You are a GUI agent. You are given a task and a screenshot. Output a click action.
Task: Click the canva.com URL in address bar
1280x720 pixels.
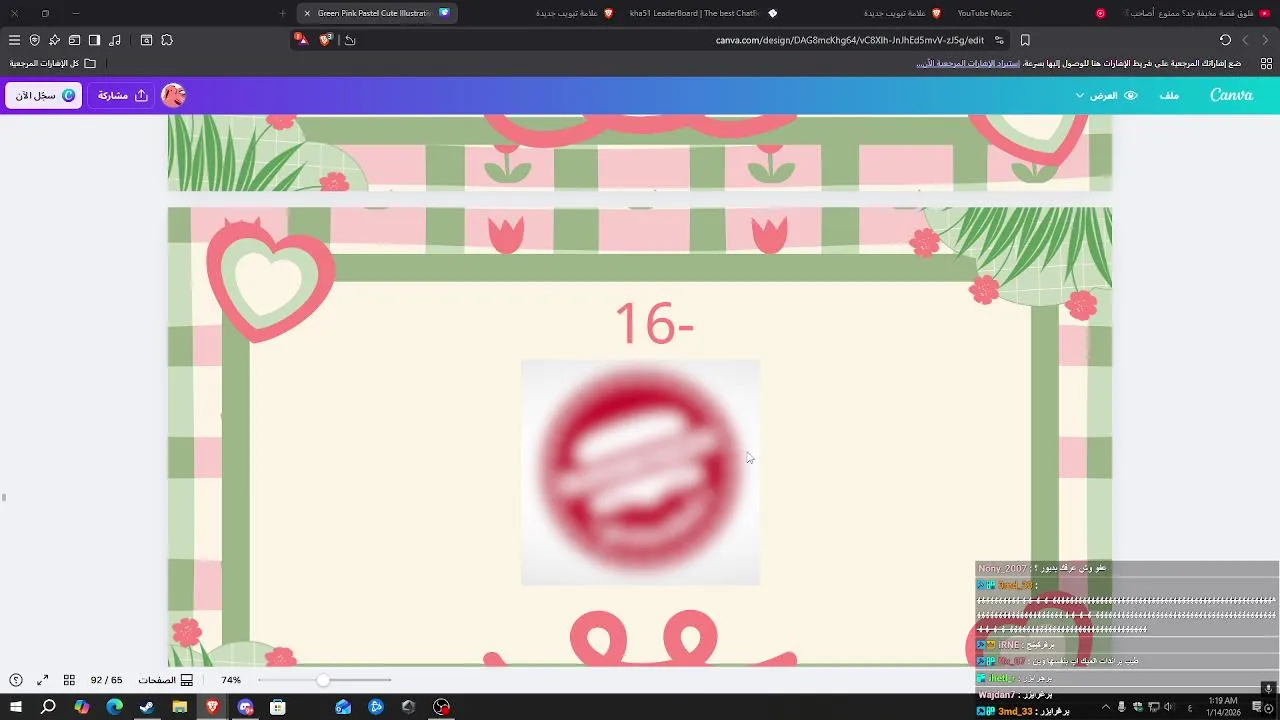pyautogui.click(x=849, y=40)
